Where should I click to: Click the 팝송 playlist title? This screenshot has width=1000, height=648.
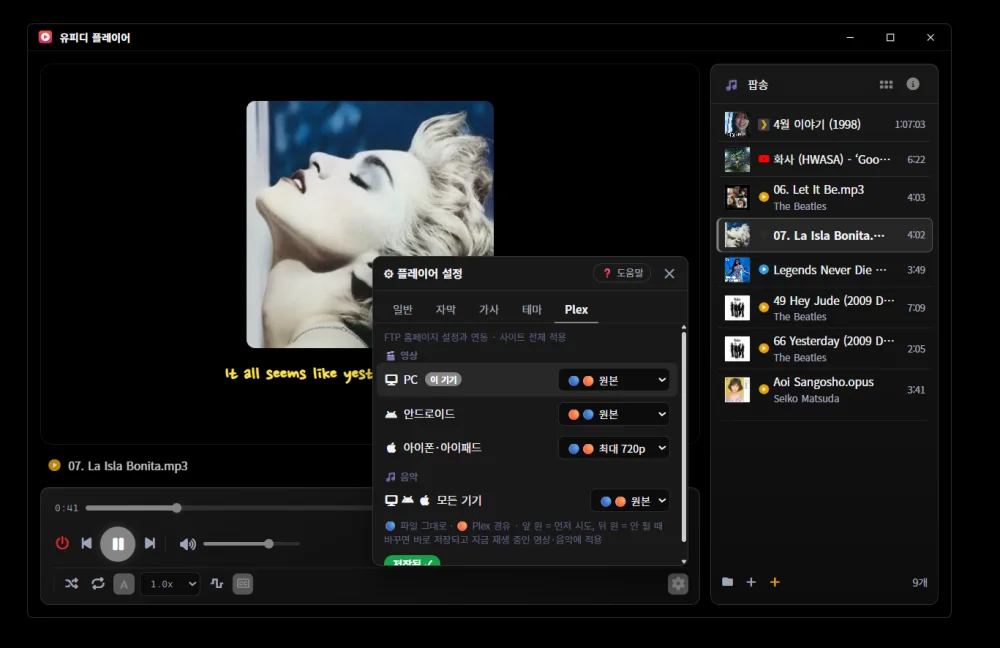[758, 85]
